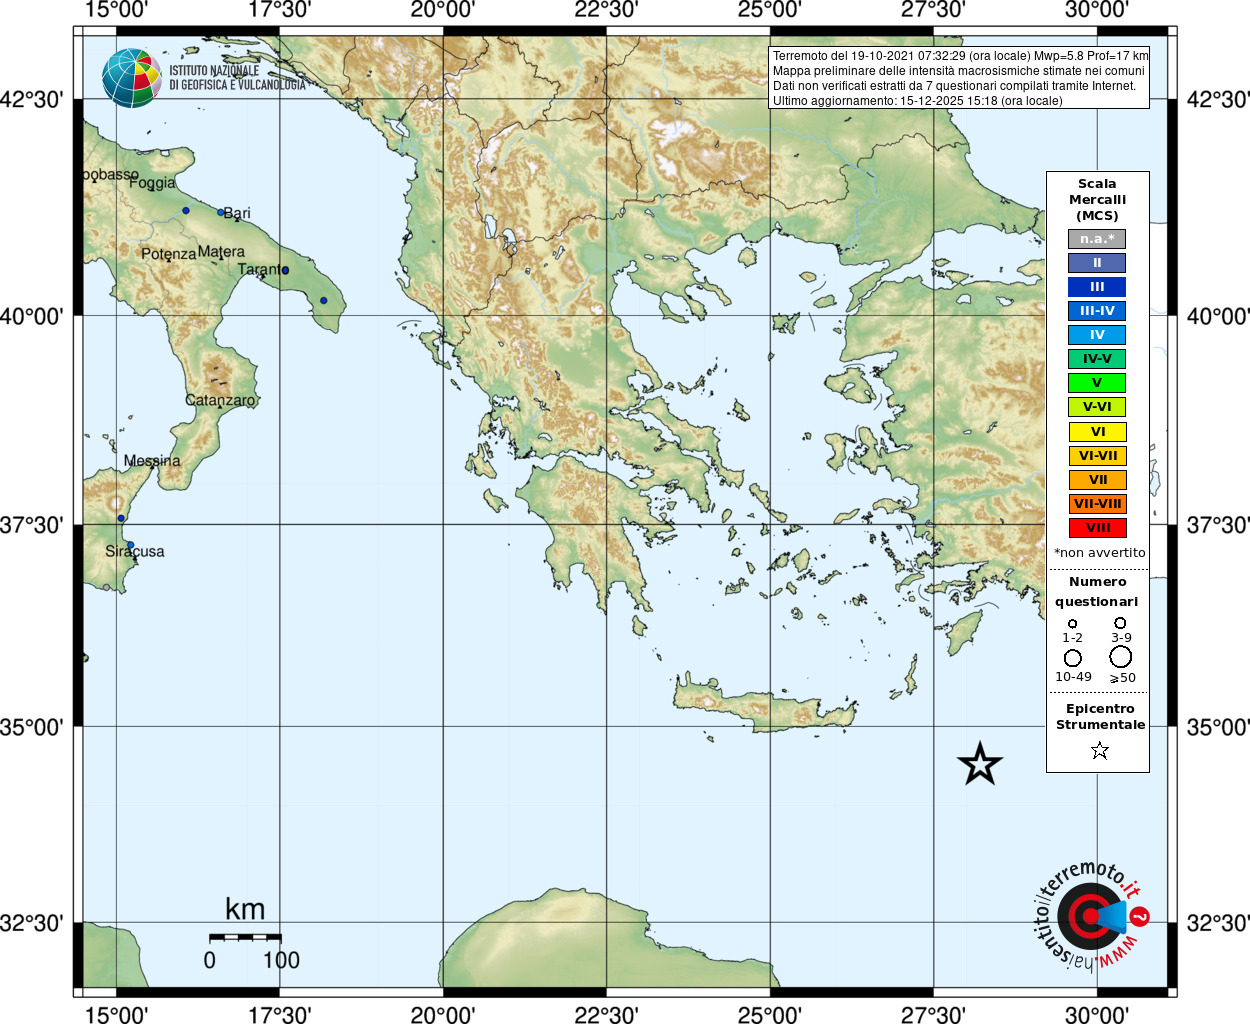Screen dimensions: 1250x1024
Task: Select the green V intensity swatch
Action: [x=1097, y=383]
